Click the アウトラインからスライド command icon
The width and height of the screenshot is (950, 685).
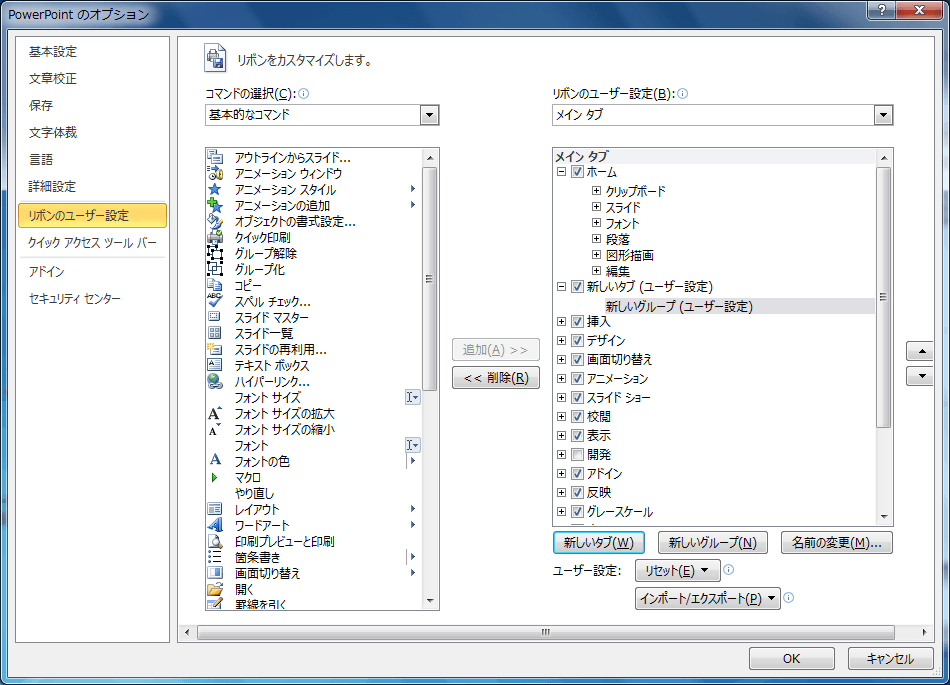pos(215,157)
